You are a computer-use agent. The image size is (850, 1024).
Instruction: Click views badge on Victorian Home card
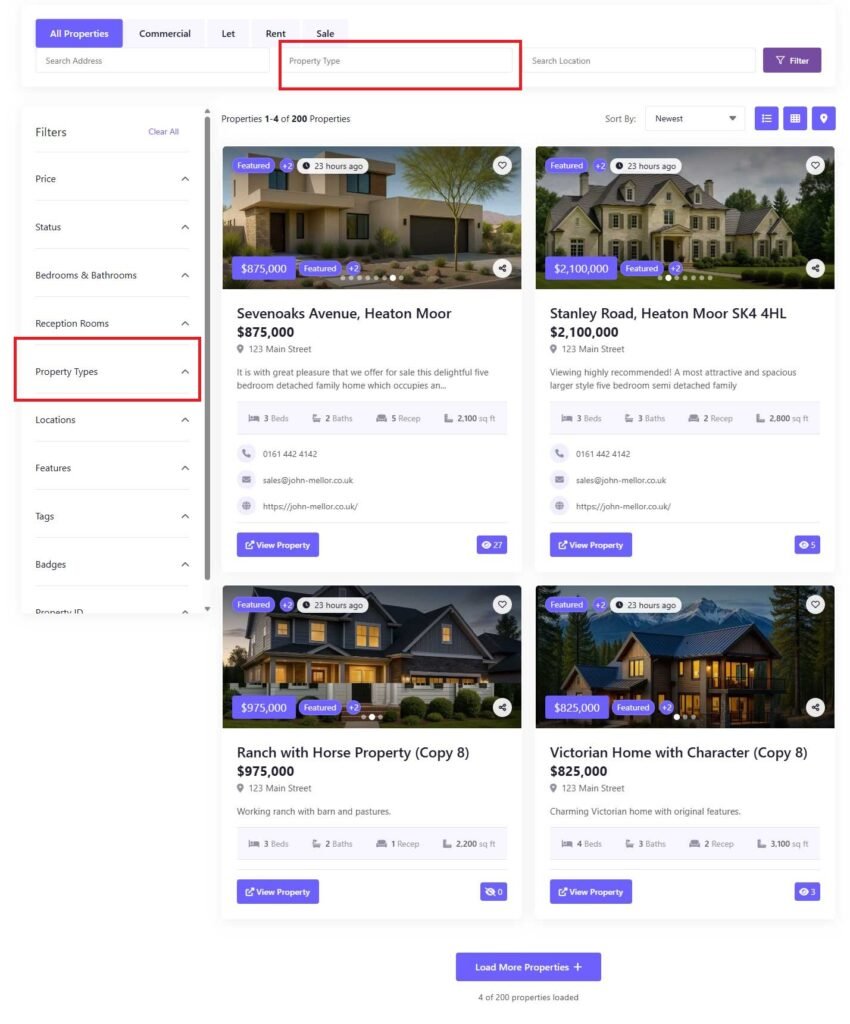click(806, 892)
